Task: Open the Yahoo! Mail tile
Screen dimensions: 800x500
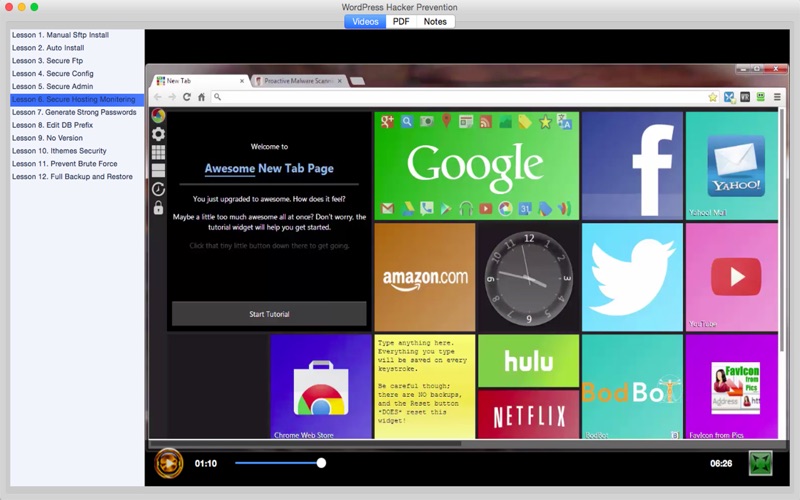Action: pos(732,166)
